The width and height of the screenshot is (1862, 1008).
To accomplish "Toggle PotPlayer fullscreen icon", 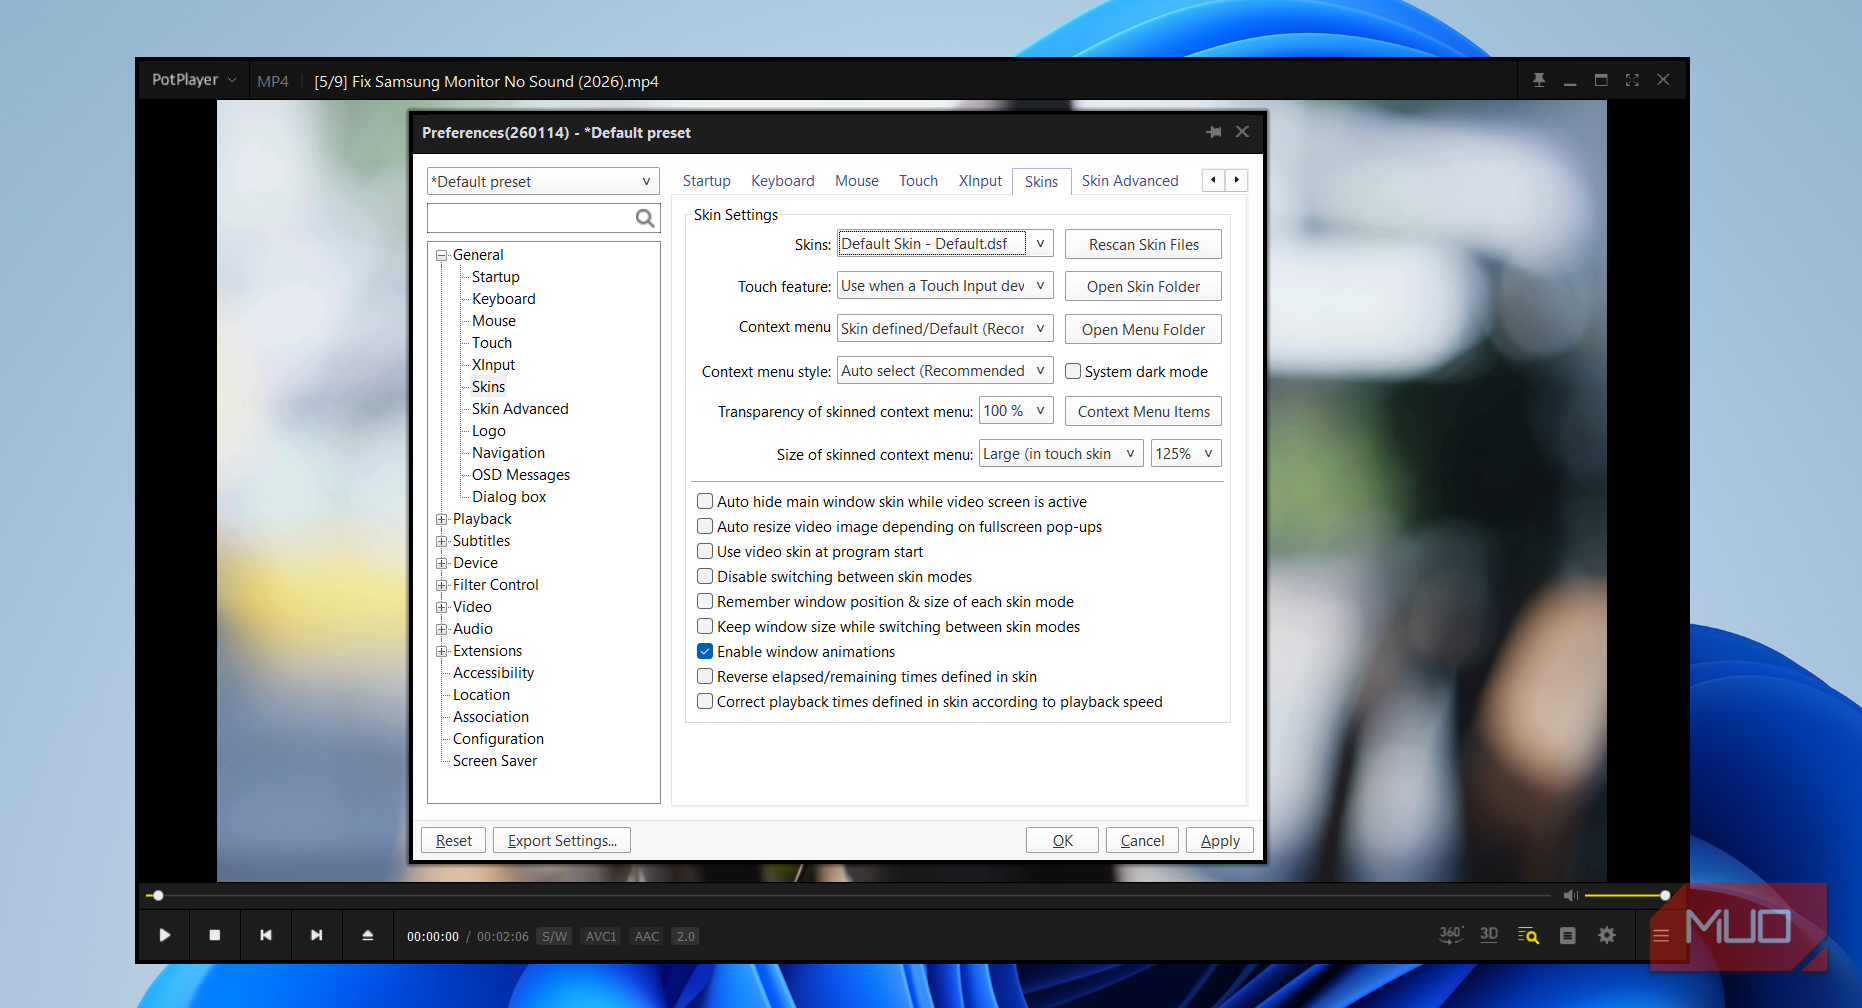I will point(1632,80).
